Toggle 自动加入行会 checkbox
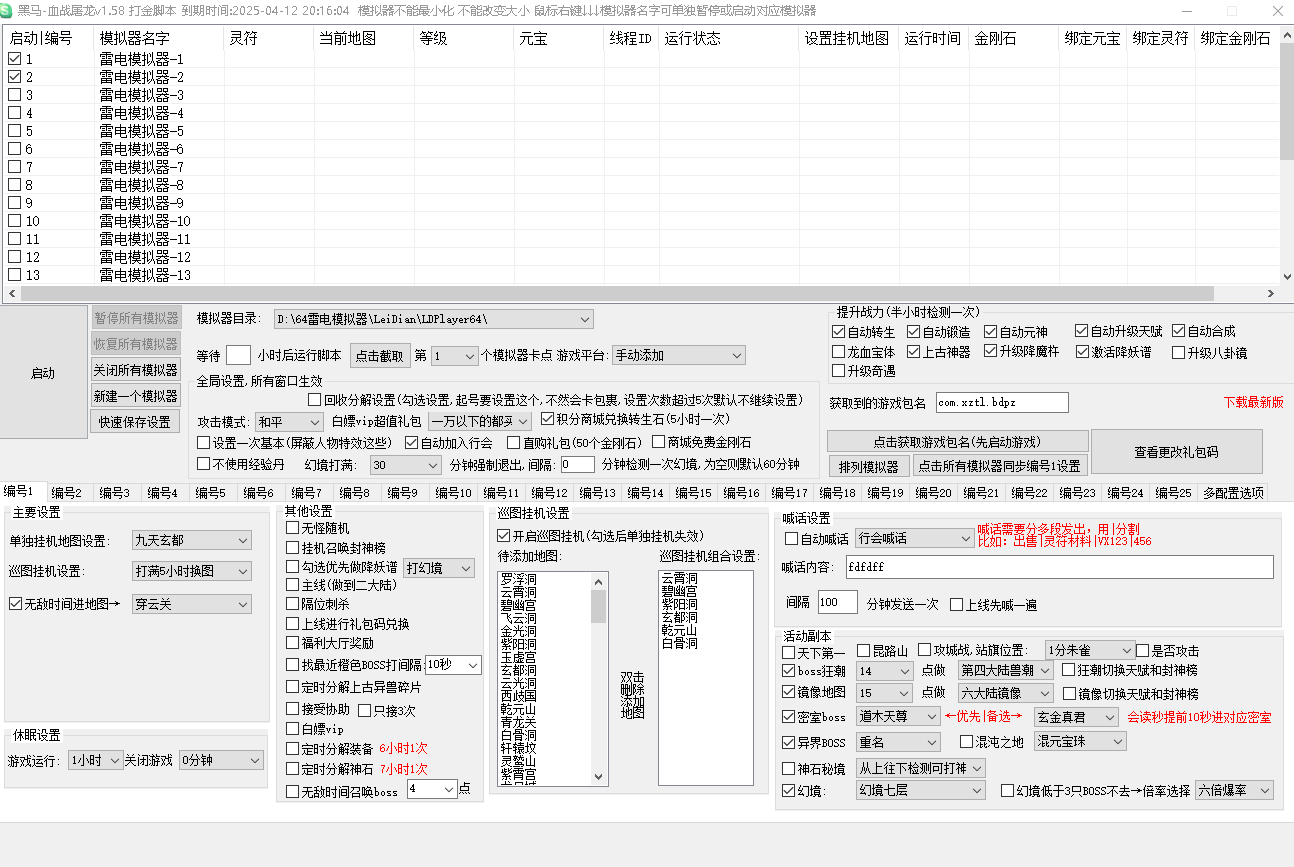The height and width of the screenshot is (867, 1294). (x=411, y=442)
